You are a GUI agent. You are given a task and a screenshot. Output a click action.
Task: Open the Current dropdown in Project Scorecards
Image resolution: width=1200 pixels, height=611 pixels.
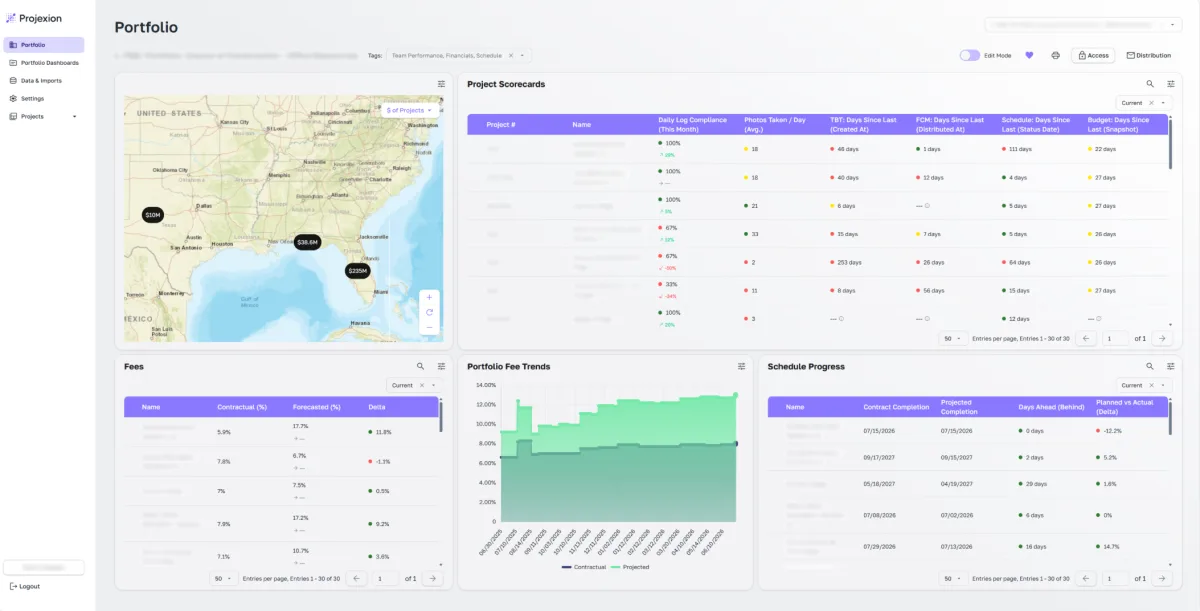1163,103
